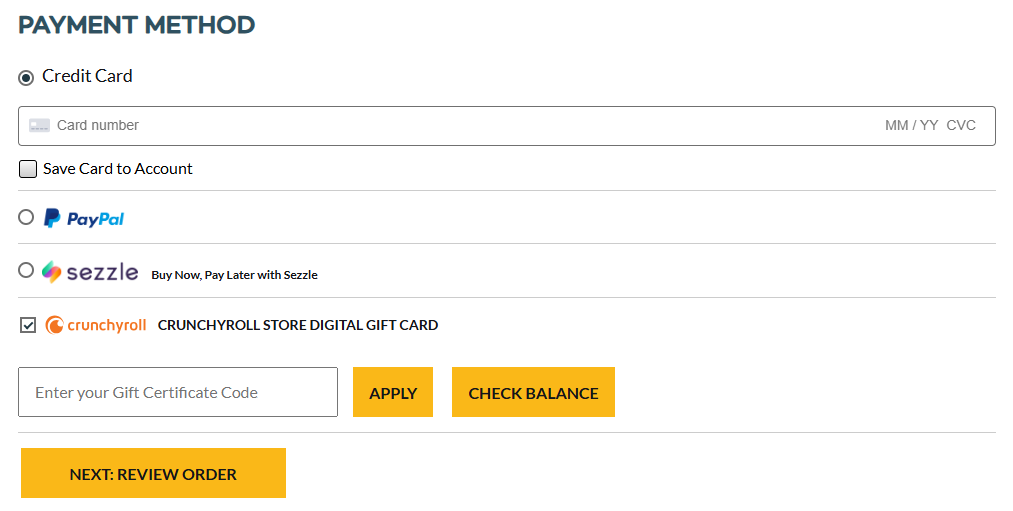Click the Gift Certificate Code input field
1013x511 pixels.
[178, 392]
